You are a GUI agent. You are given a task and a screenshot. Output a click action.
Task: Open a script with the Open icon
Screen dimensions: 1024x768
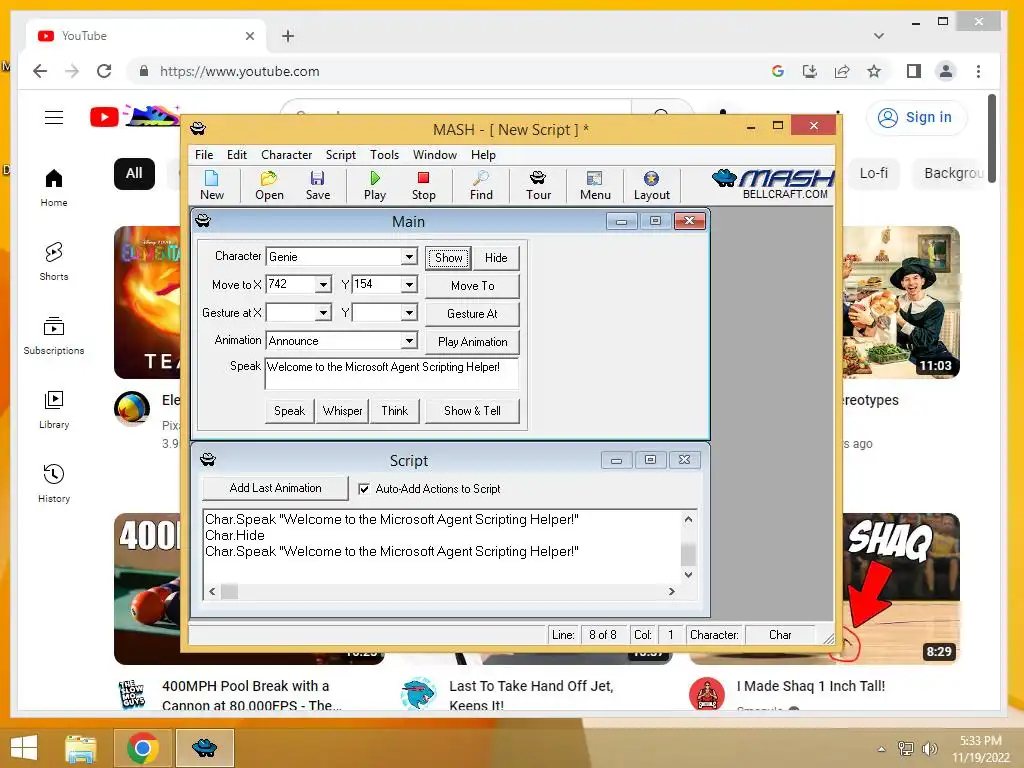[x=269, y=185]
